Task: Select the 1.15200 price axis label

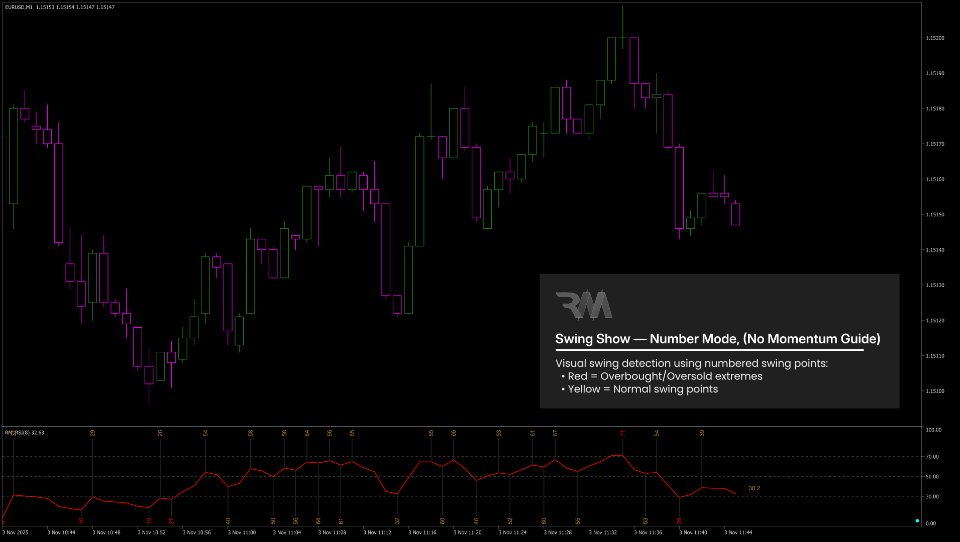Action: click(x=935, y=38)
